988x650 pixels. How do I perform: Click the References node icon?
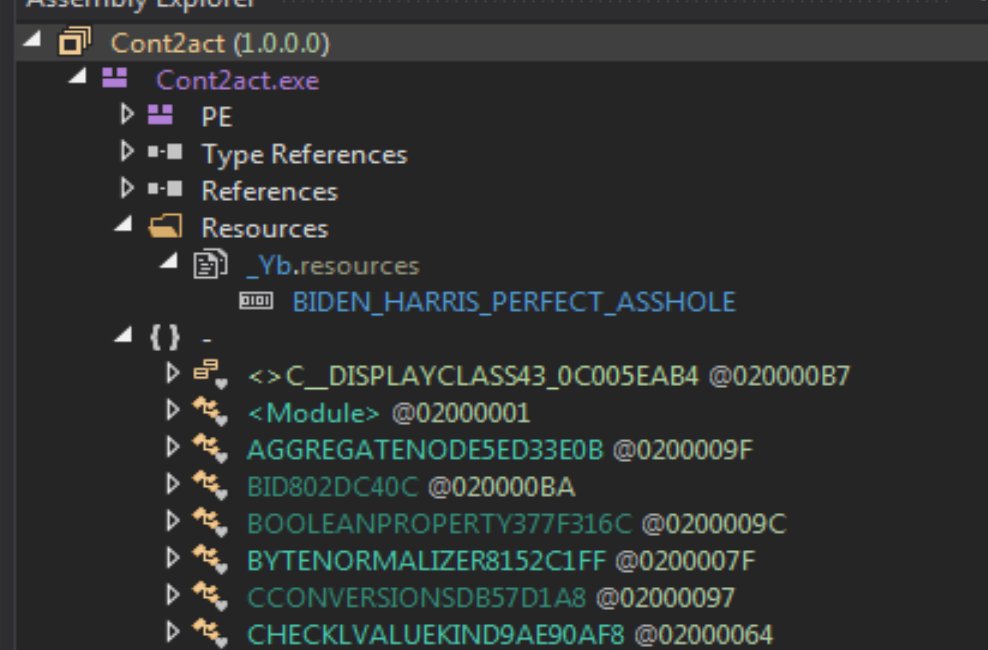pyautogui.click(x=165, y=189)
